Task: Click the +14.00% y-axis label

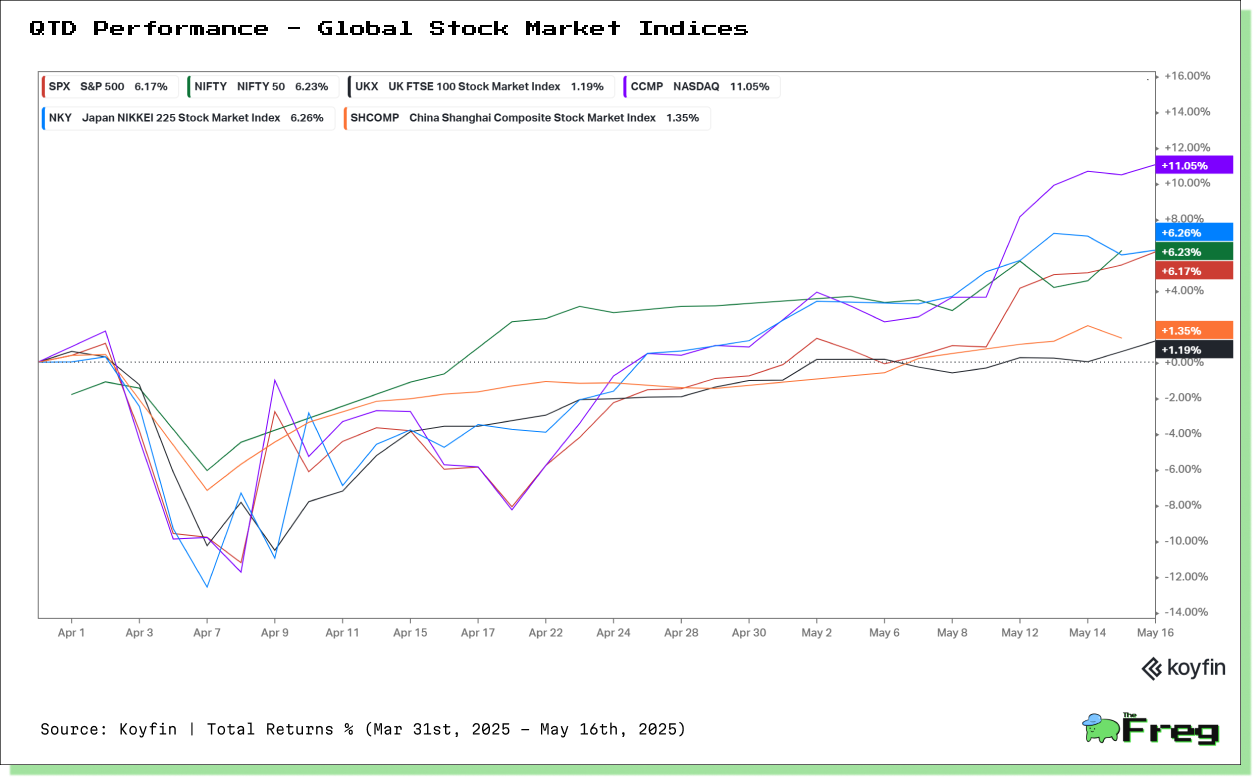Action: 1187,112
